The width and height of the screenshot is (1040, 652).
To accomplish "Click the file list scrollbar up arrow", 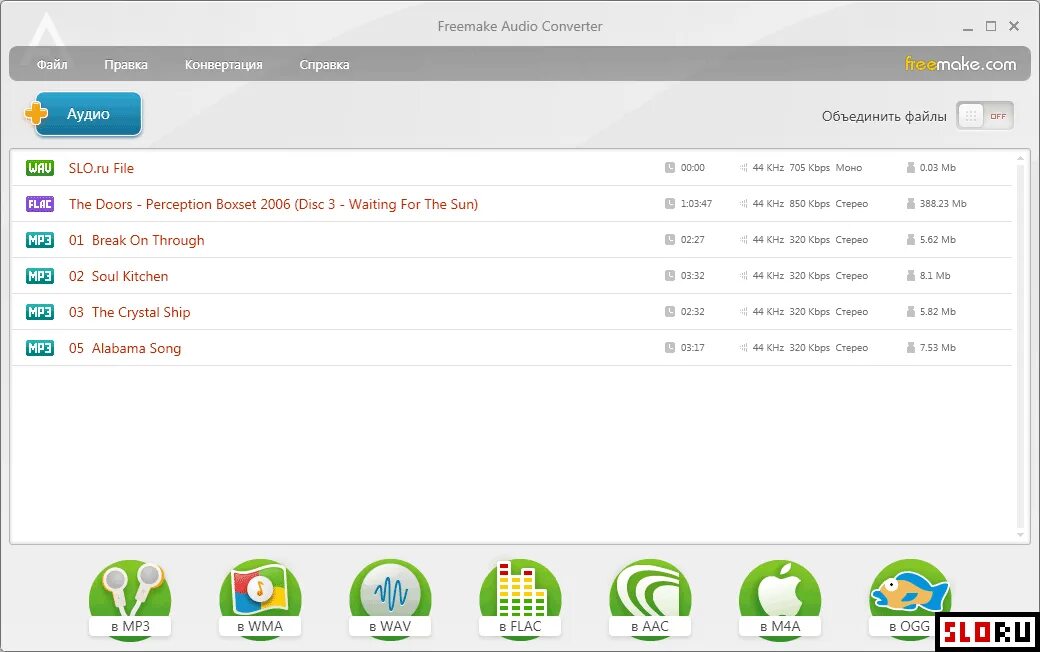I will click(1021, 159).
